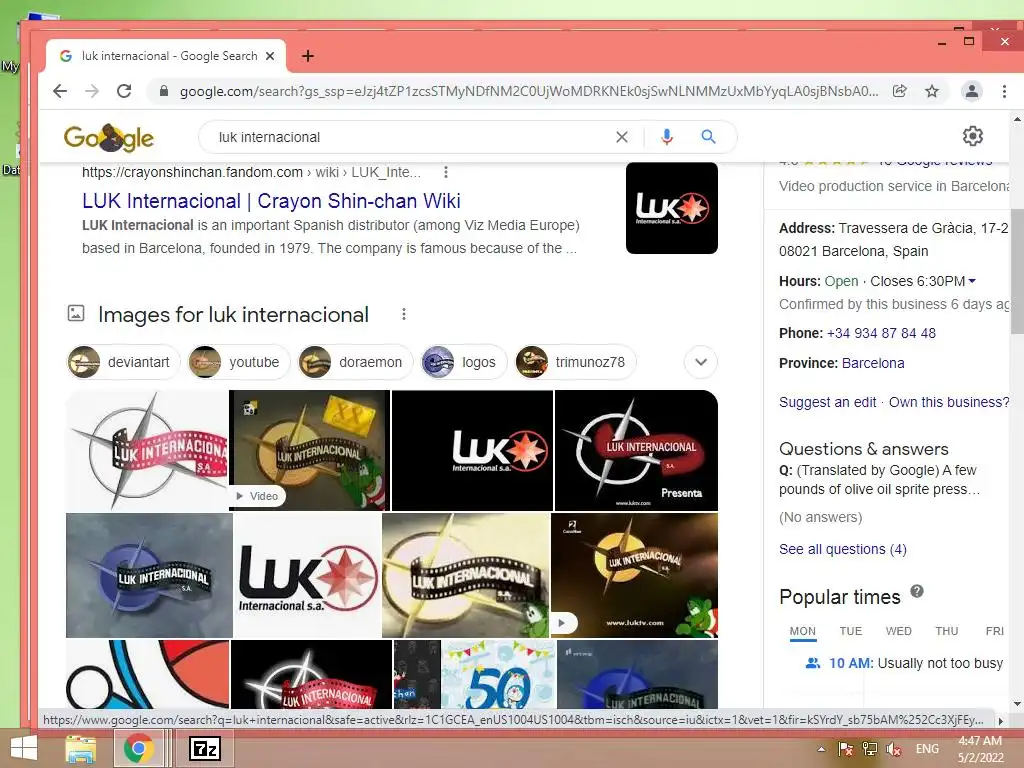This screenshot has width=1024, height=768.
Task: Open red film-strip LUK logo on white image
Action: [148, 451]
